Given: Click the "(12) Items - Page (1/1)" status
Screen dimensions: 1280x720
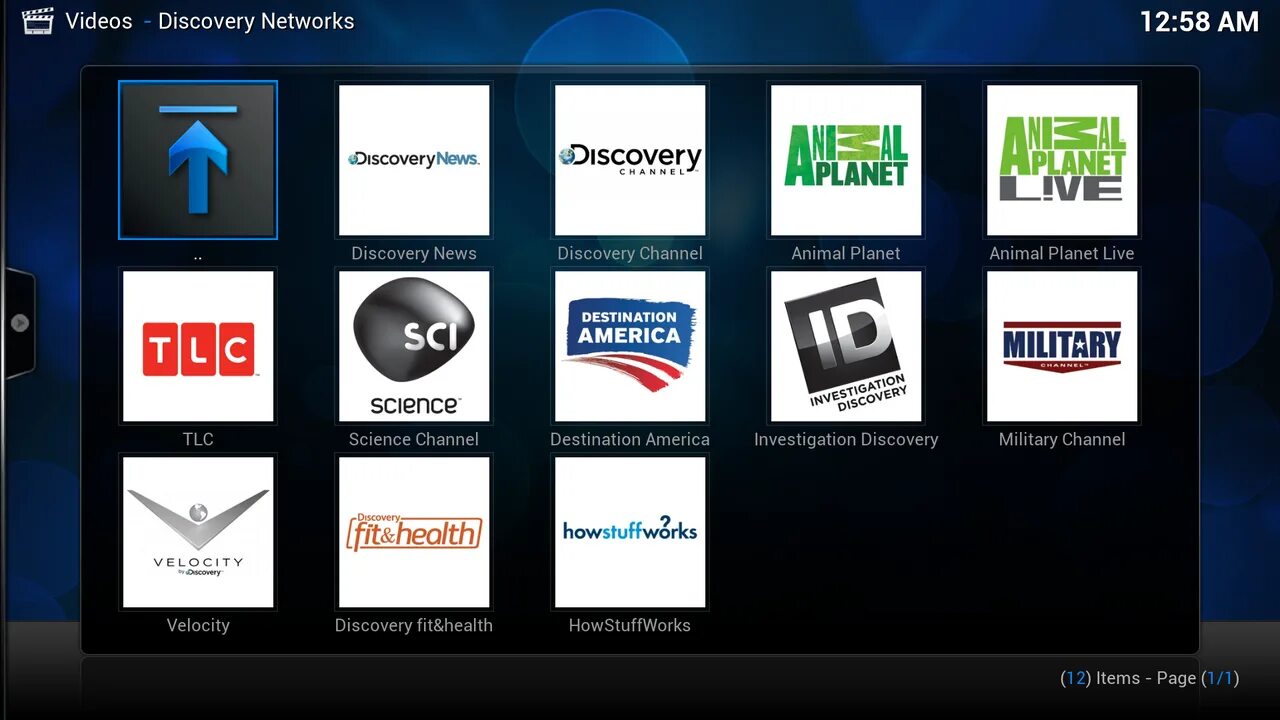Looking at the screenshot, I should pos(1150,678).
